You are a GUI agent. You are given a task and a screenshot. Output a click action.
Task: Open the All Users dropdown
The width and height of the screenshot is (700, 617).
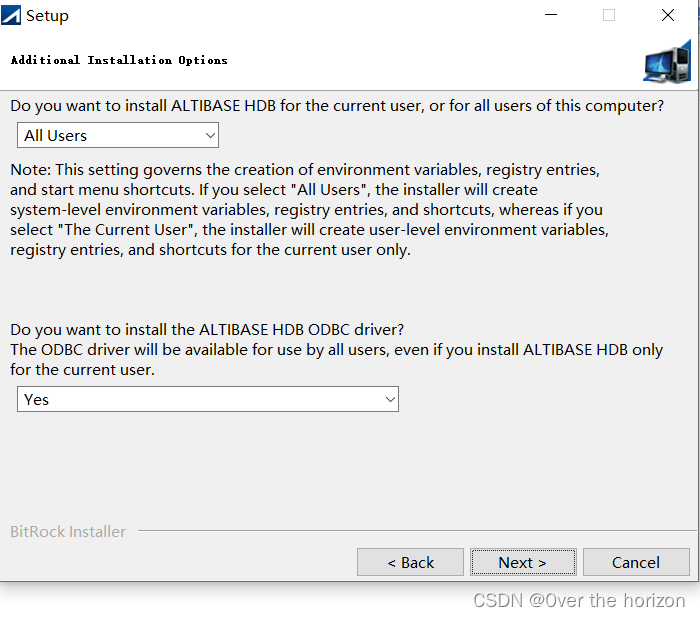tap(118, 135)
